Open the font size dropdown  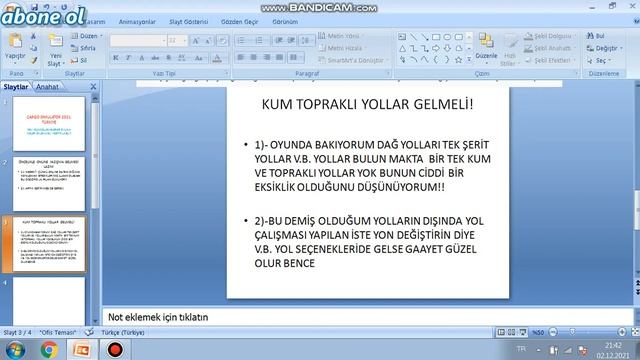(185, 41)
